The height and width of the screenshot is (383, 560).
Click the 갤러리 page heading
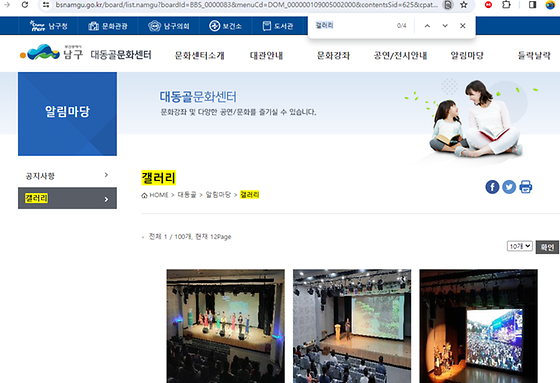click(159, 178)
